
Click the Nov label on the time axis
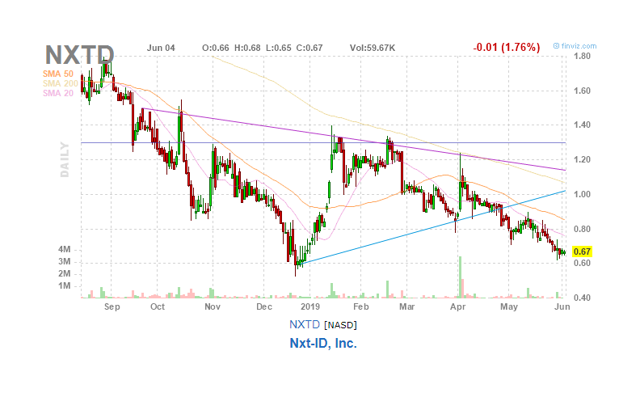coord(212,306)
